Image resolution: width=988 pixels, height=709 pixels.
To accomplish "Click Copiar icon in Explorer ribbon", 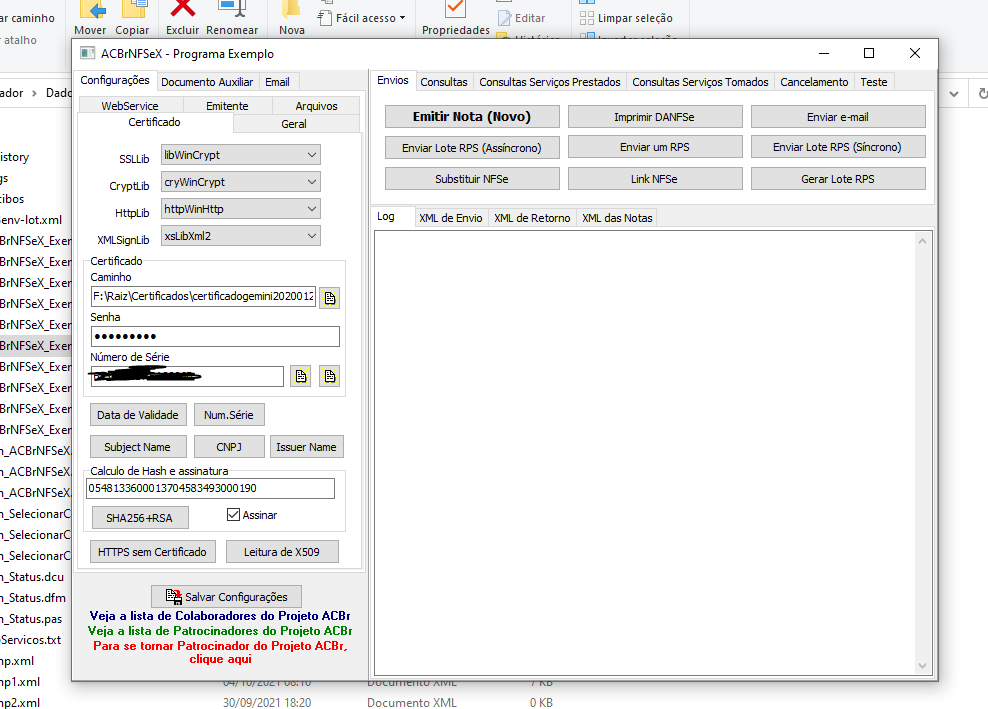I will (x=132, y=10).
